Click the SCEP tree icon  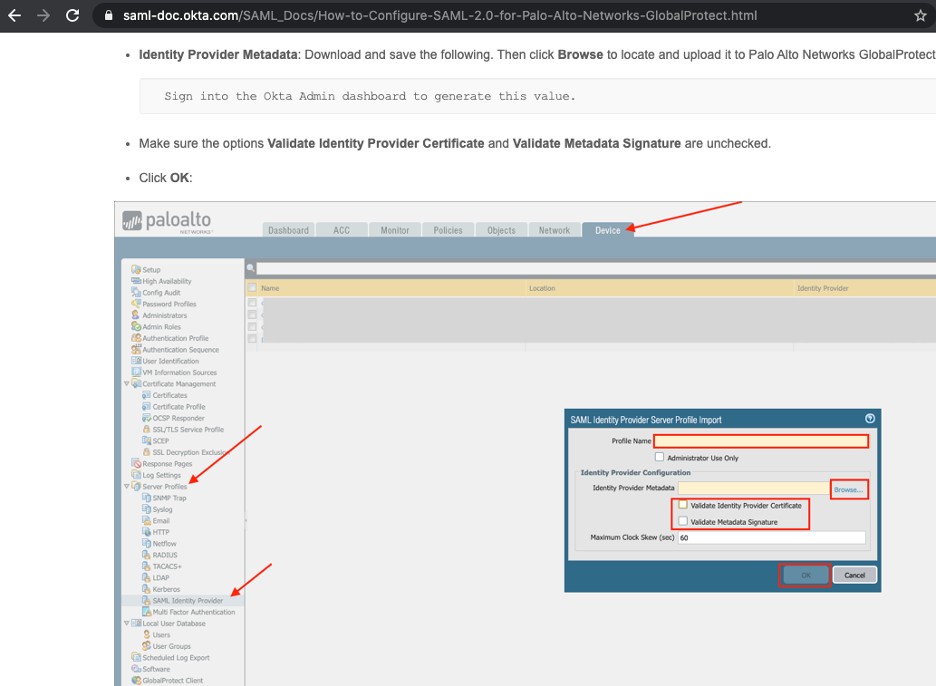[146, 440]
